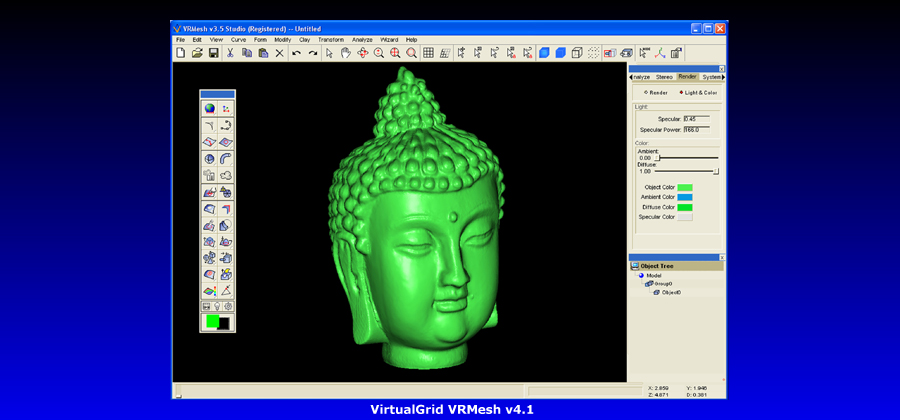Select the Render radio option
The height and width of the screenshot is (420, 900).
(656, 92)
